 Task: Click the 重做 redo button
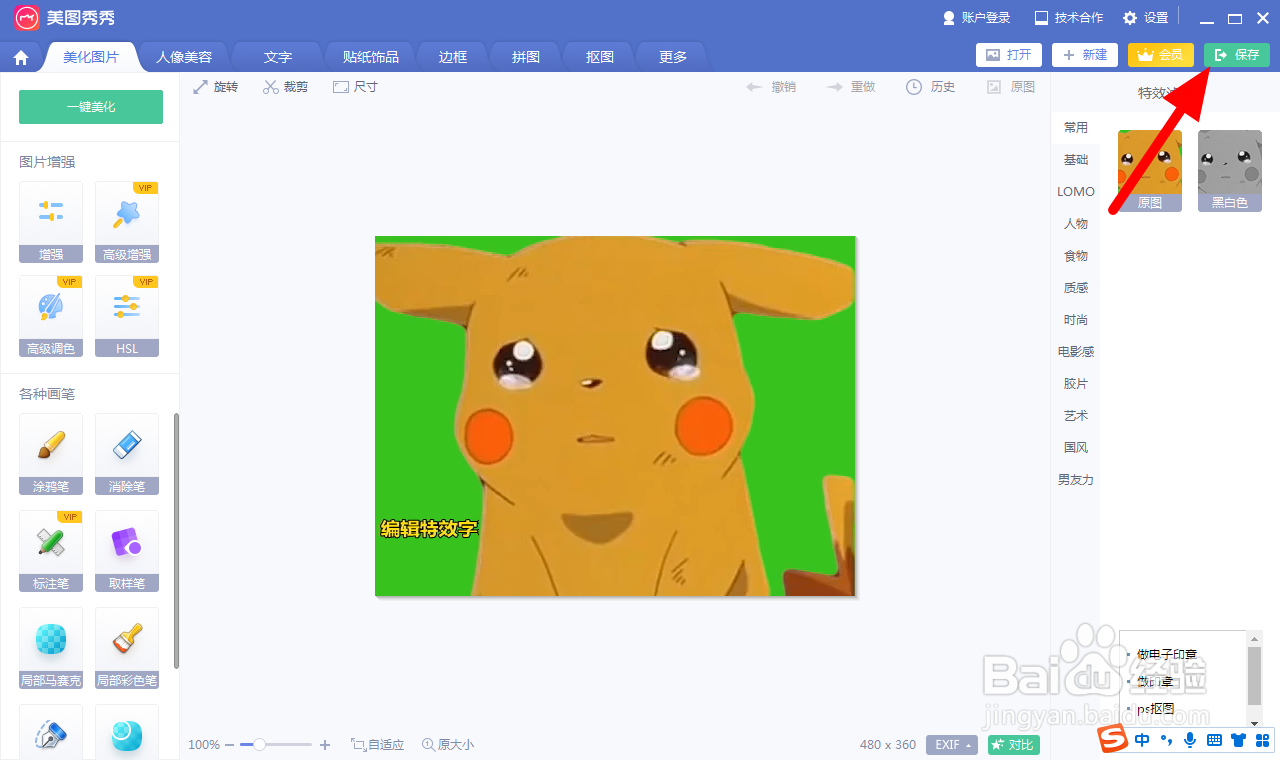click(x=851, y=87)
